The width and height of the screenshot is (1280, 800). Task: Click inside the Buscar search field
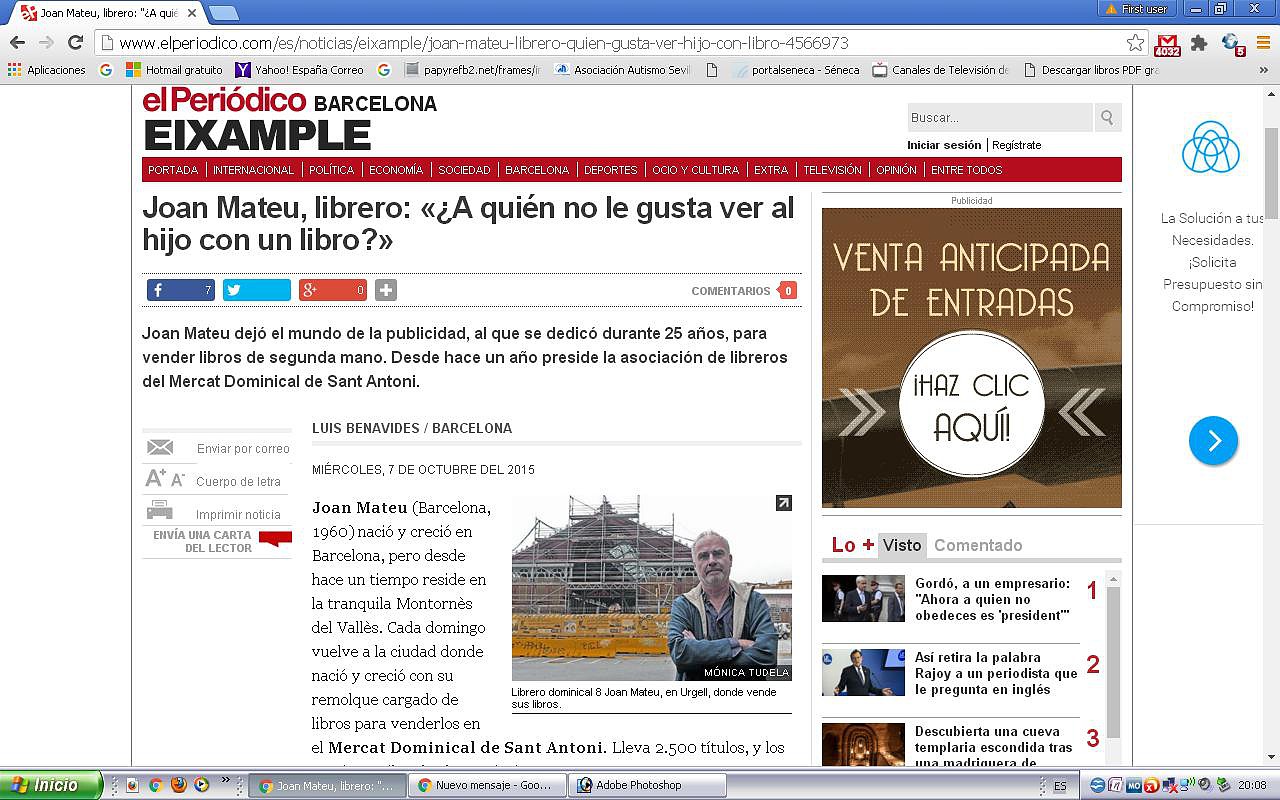999,117
